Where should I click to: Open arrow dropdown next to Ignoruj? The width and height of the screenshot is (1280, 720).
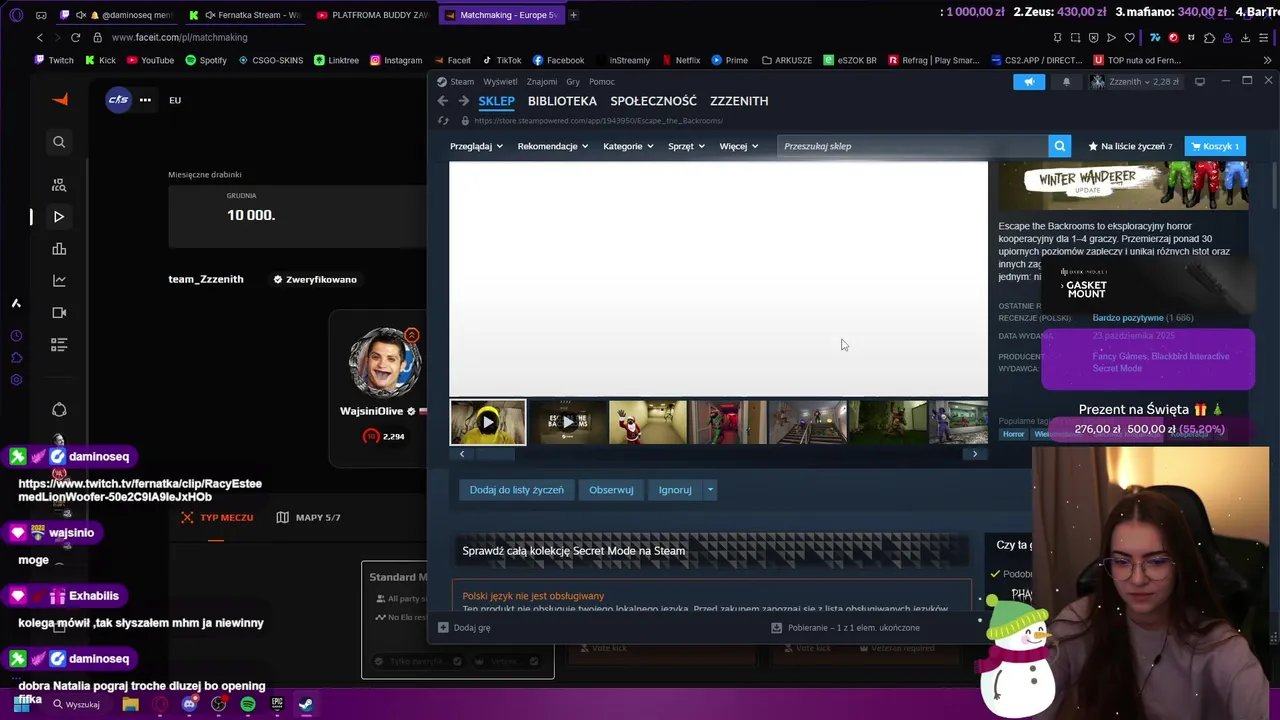pyautogui.click(x=710, y=490)
